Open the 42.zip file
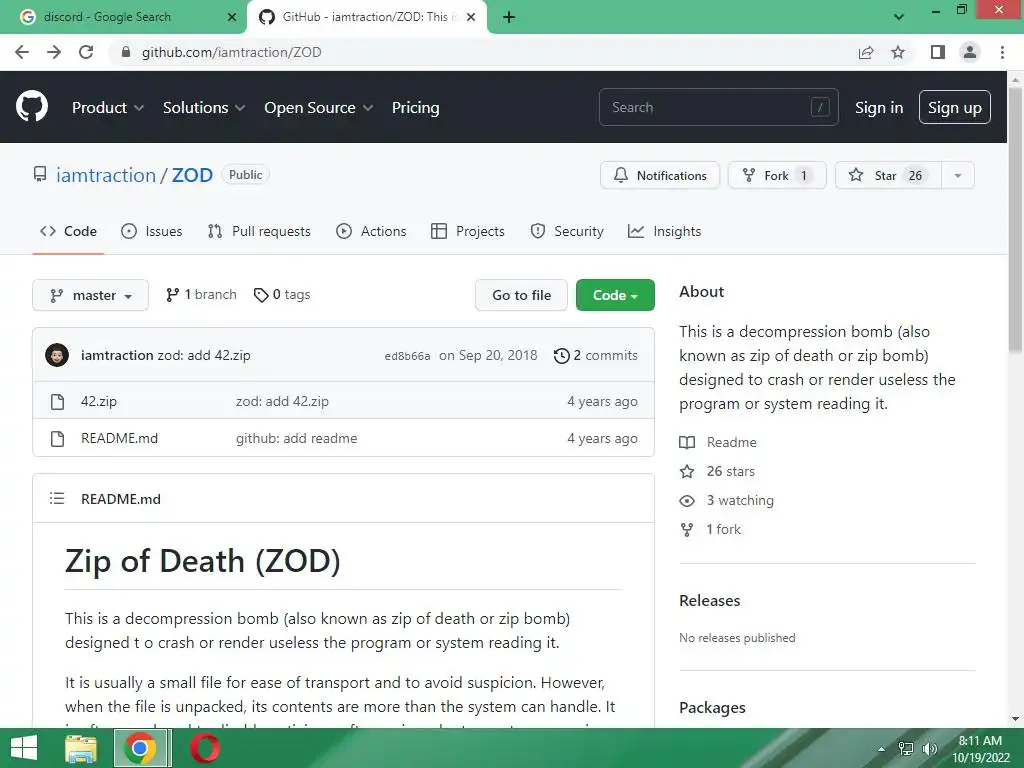 click(99, 402)
